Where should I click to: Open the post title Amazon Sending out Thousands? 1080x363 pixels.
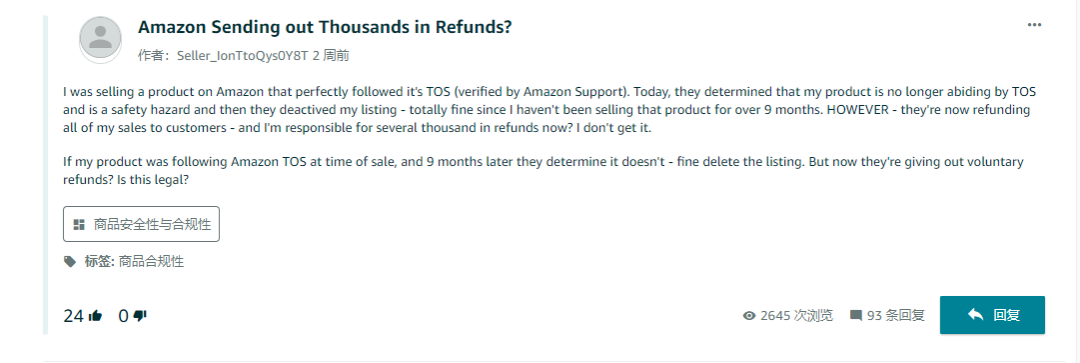[325, 28]
